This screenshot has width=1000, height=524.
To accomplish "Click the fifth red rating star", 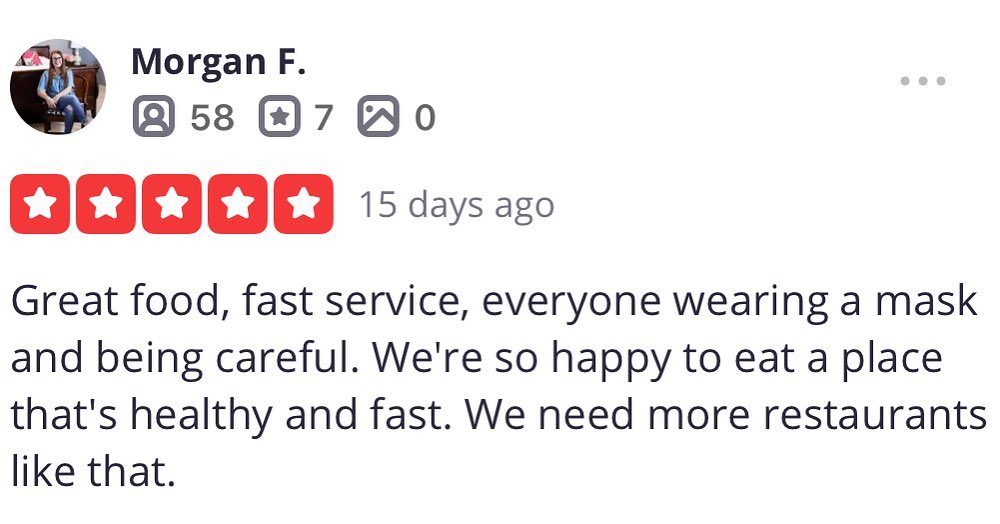I will click(304, 204).
